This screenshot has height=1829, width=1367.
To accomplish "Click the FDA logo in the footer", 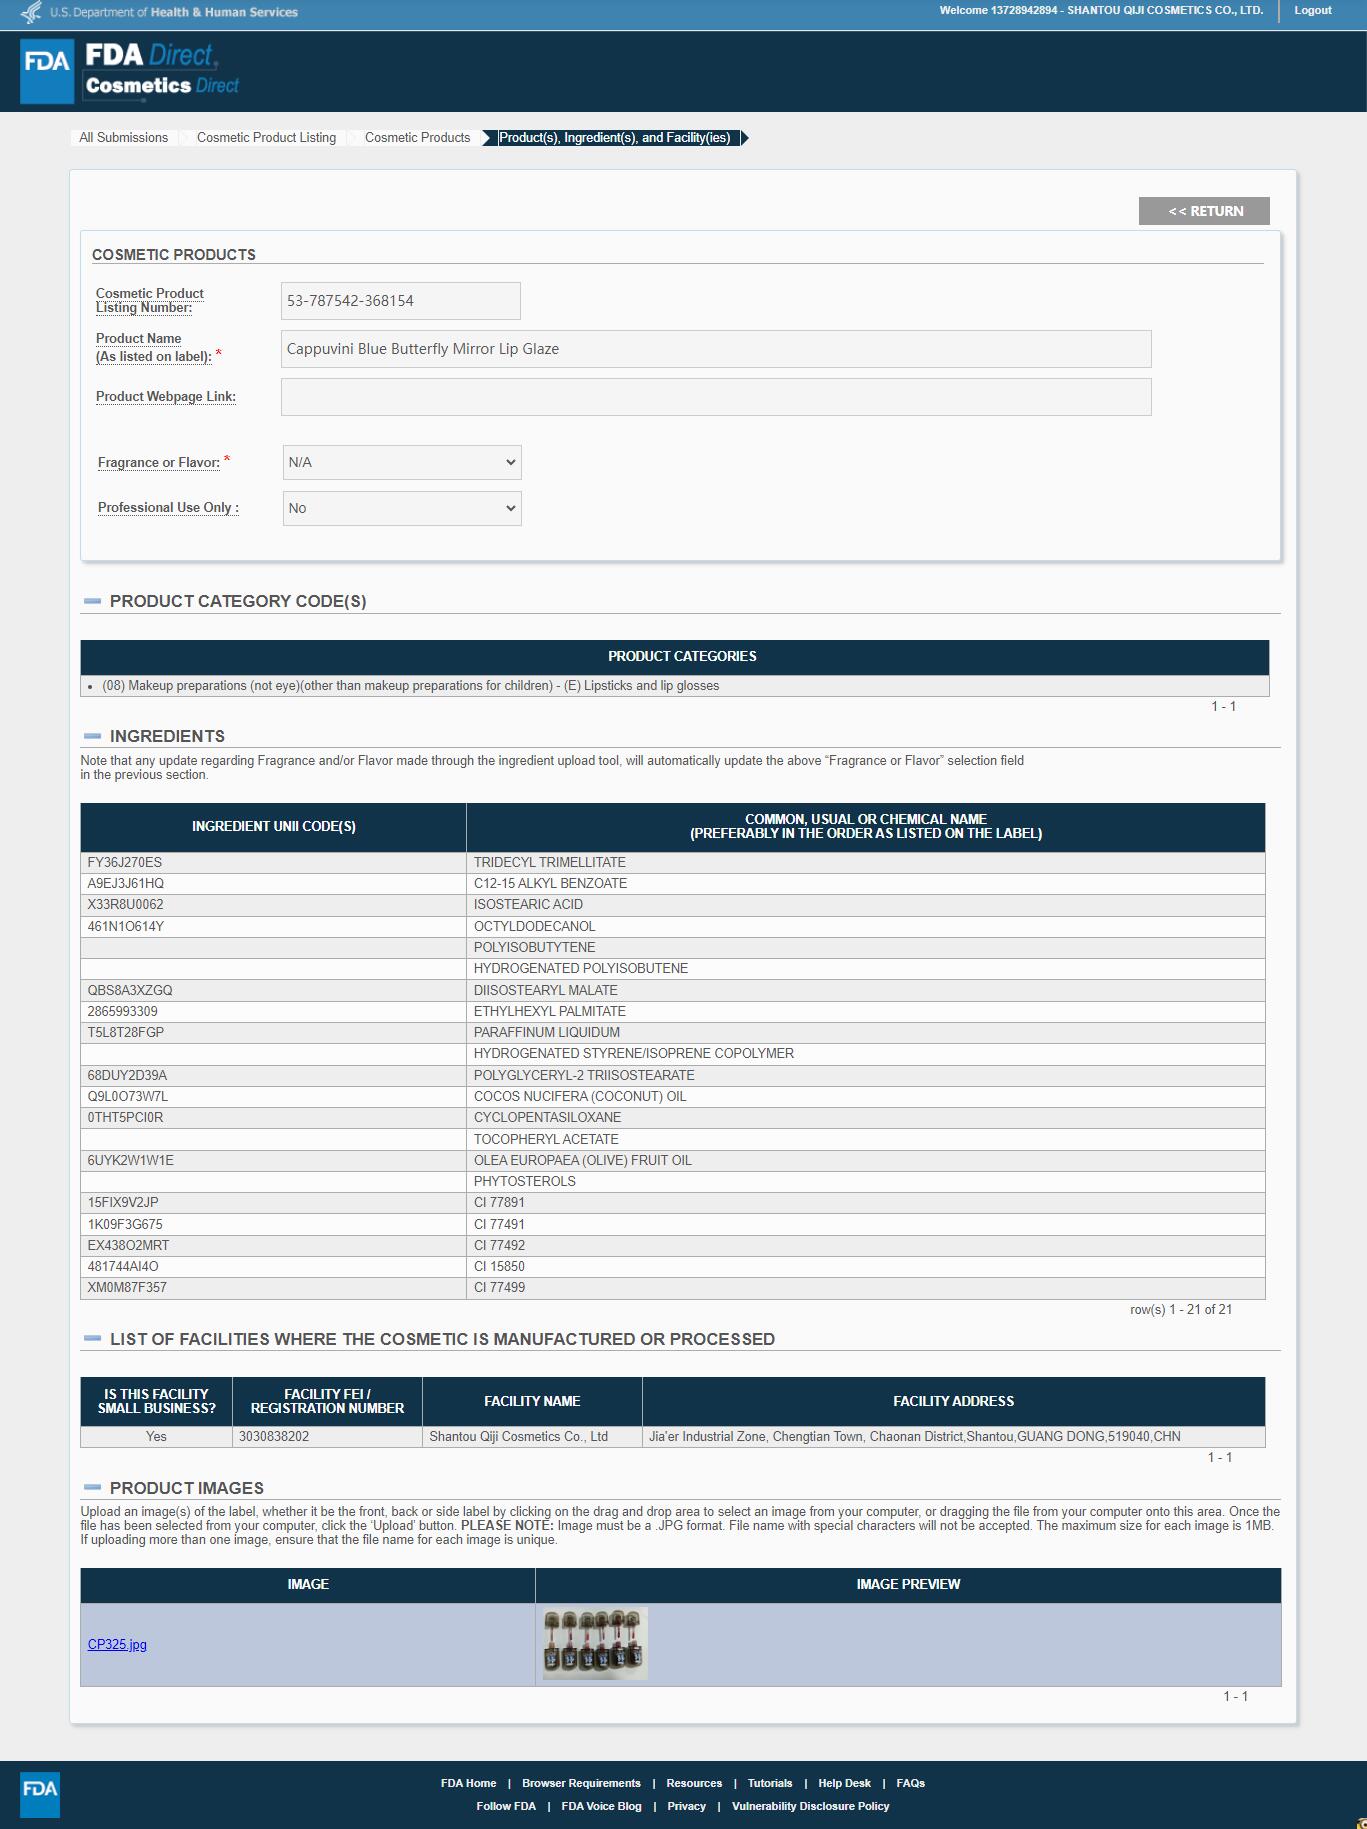I will [40, 1794].
